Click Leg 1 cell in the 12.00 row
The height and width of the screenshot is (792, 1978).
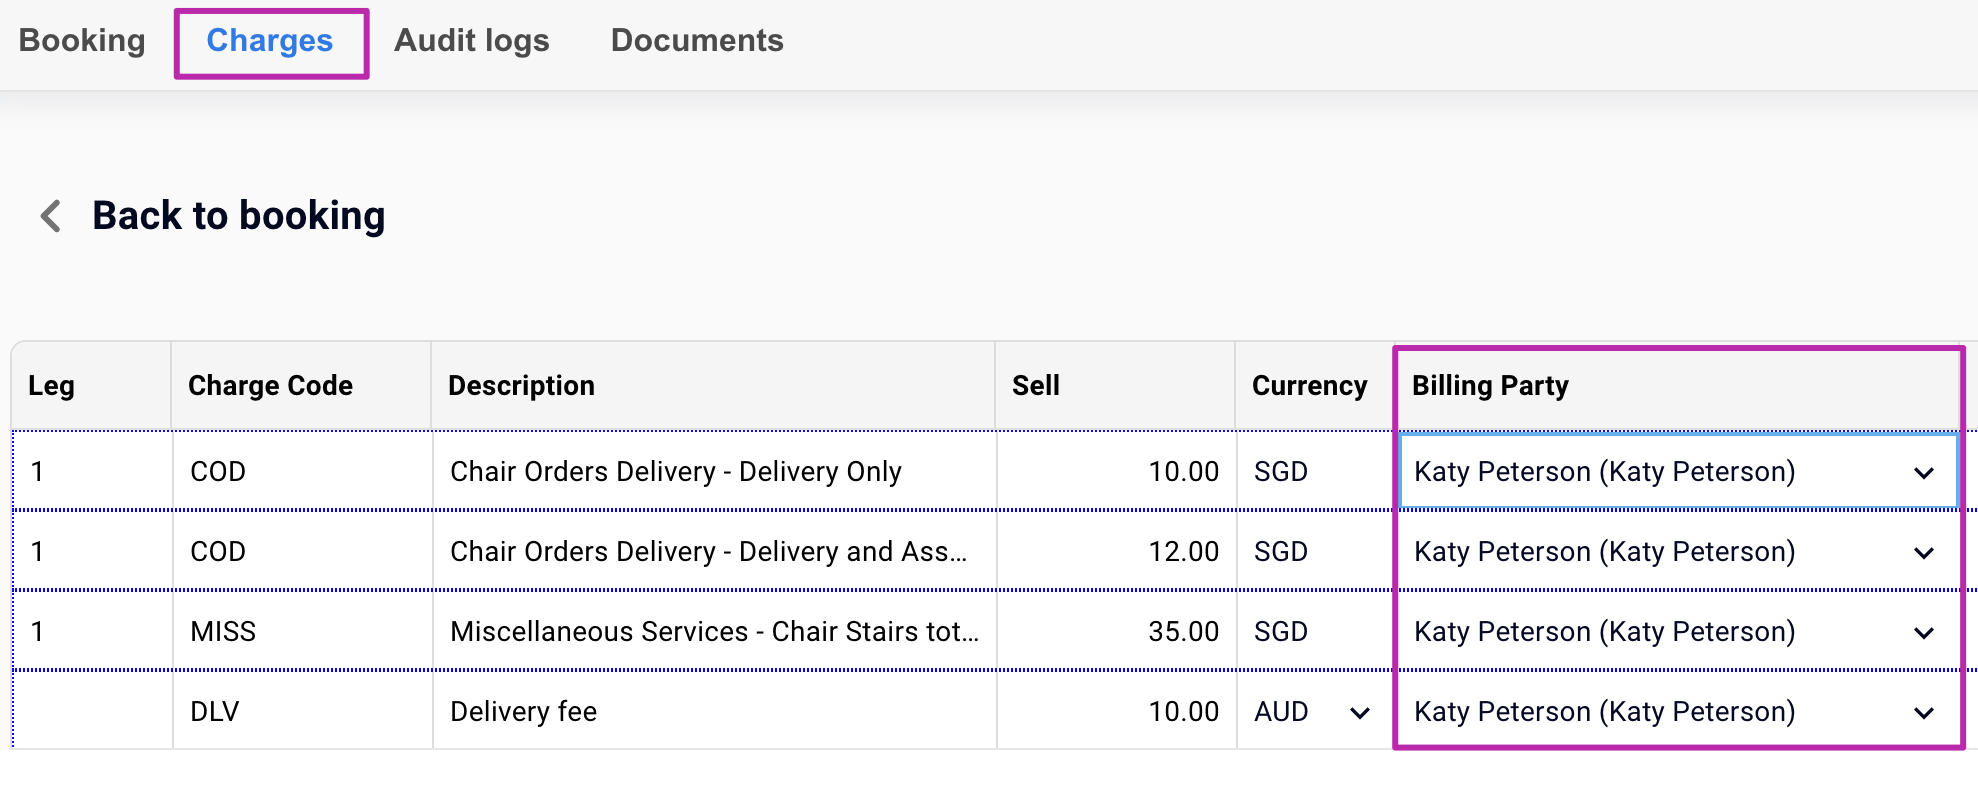(x=92, y=551)
